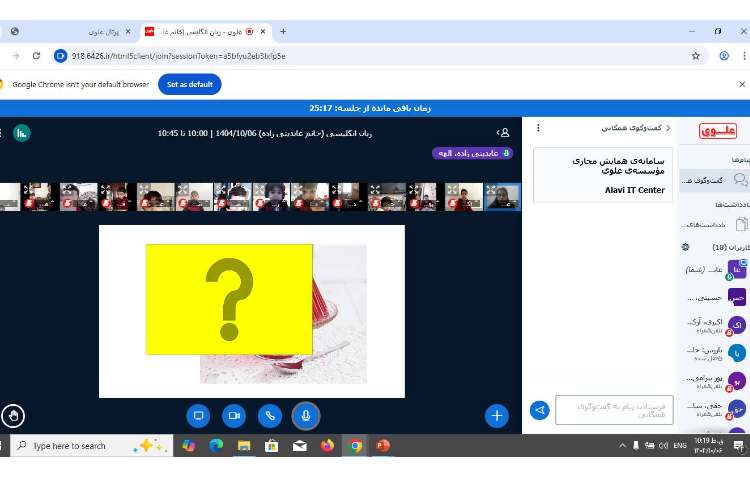Click the green connection status icon
Viewport: 750px width, 480px height.
21,132
